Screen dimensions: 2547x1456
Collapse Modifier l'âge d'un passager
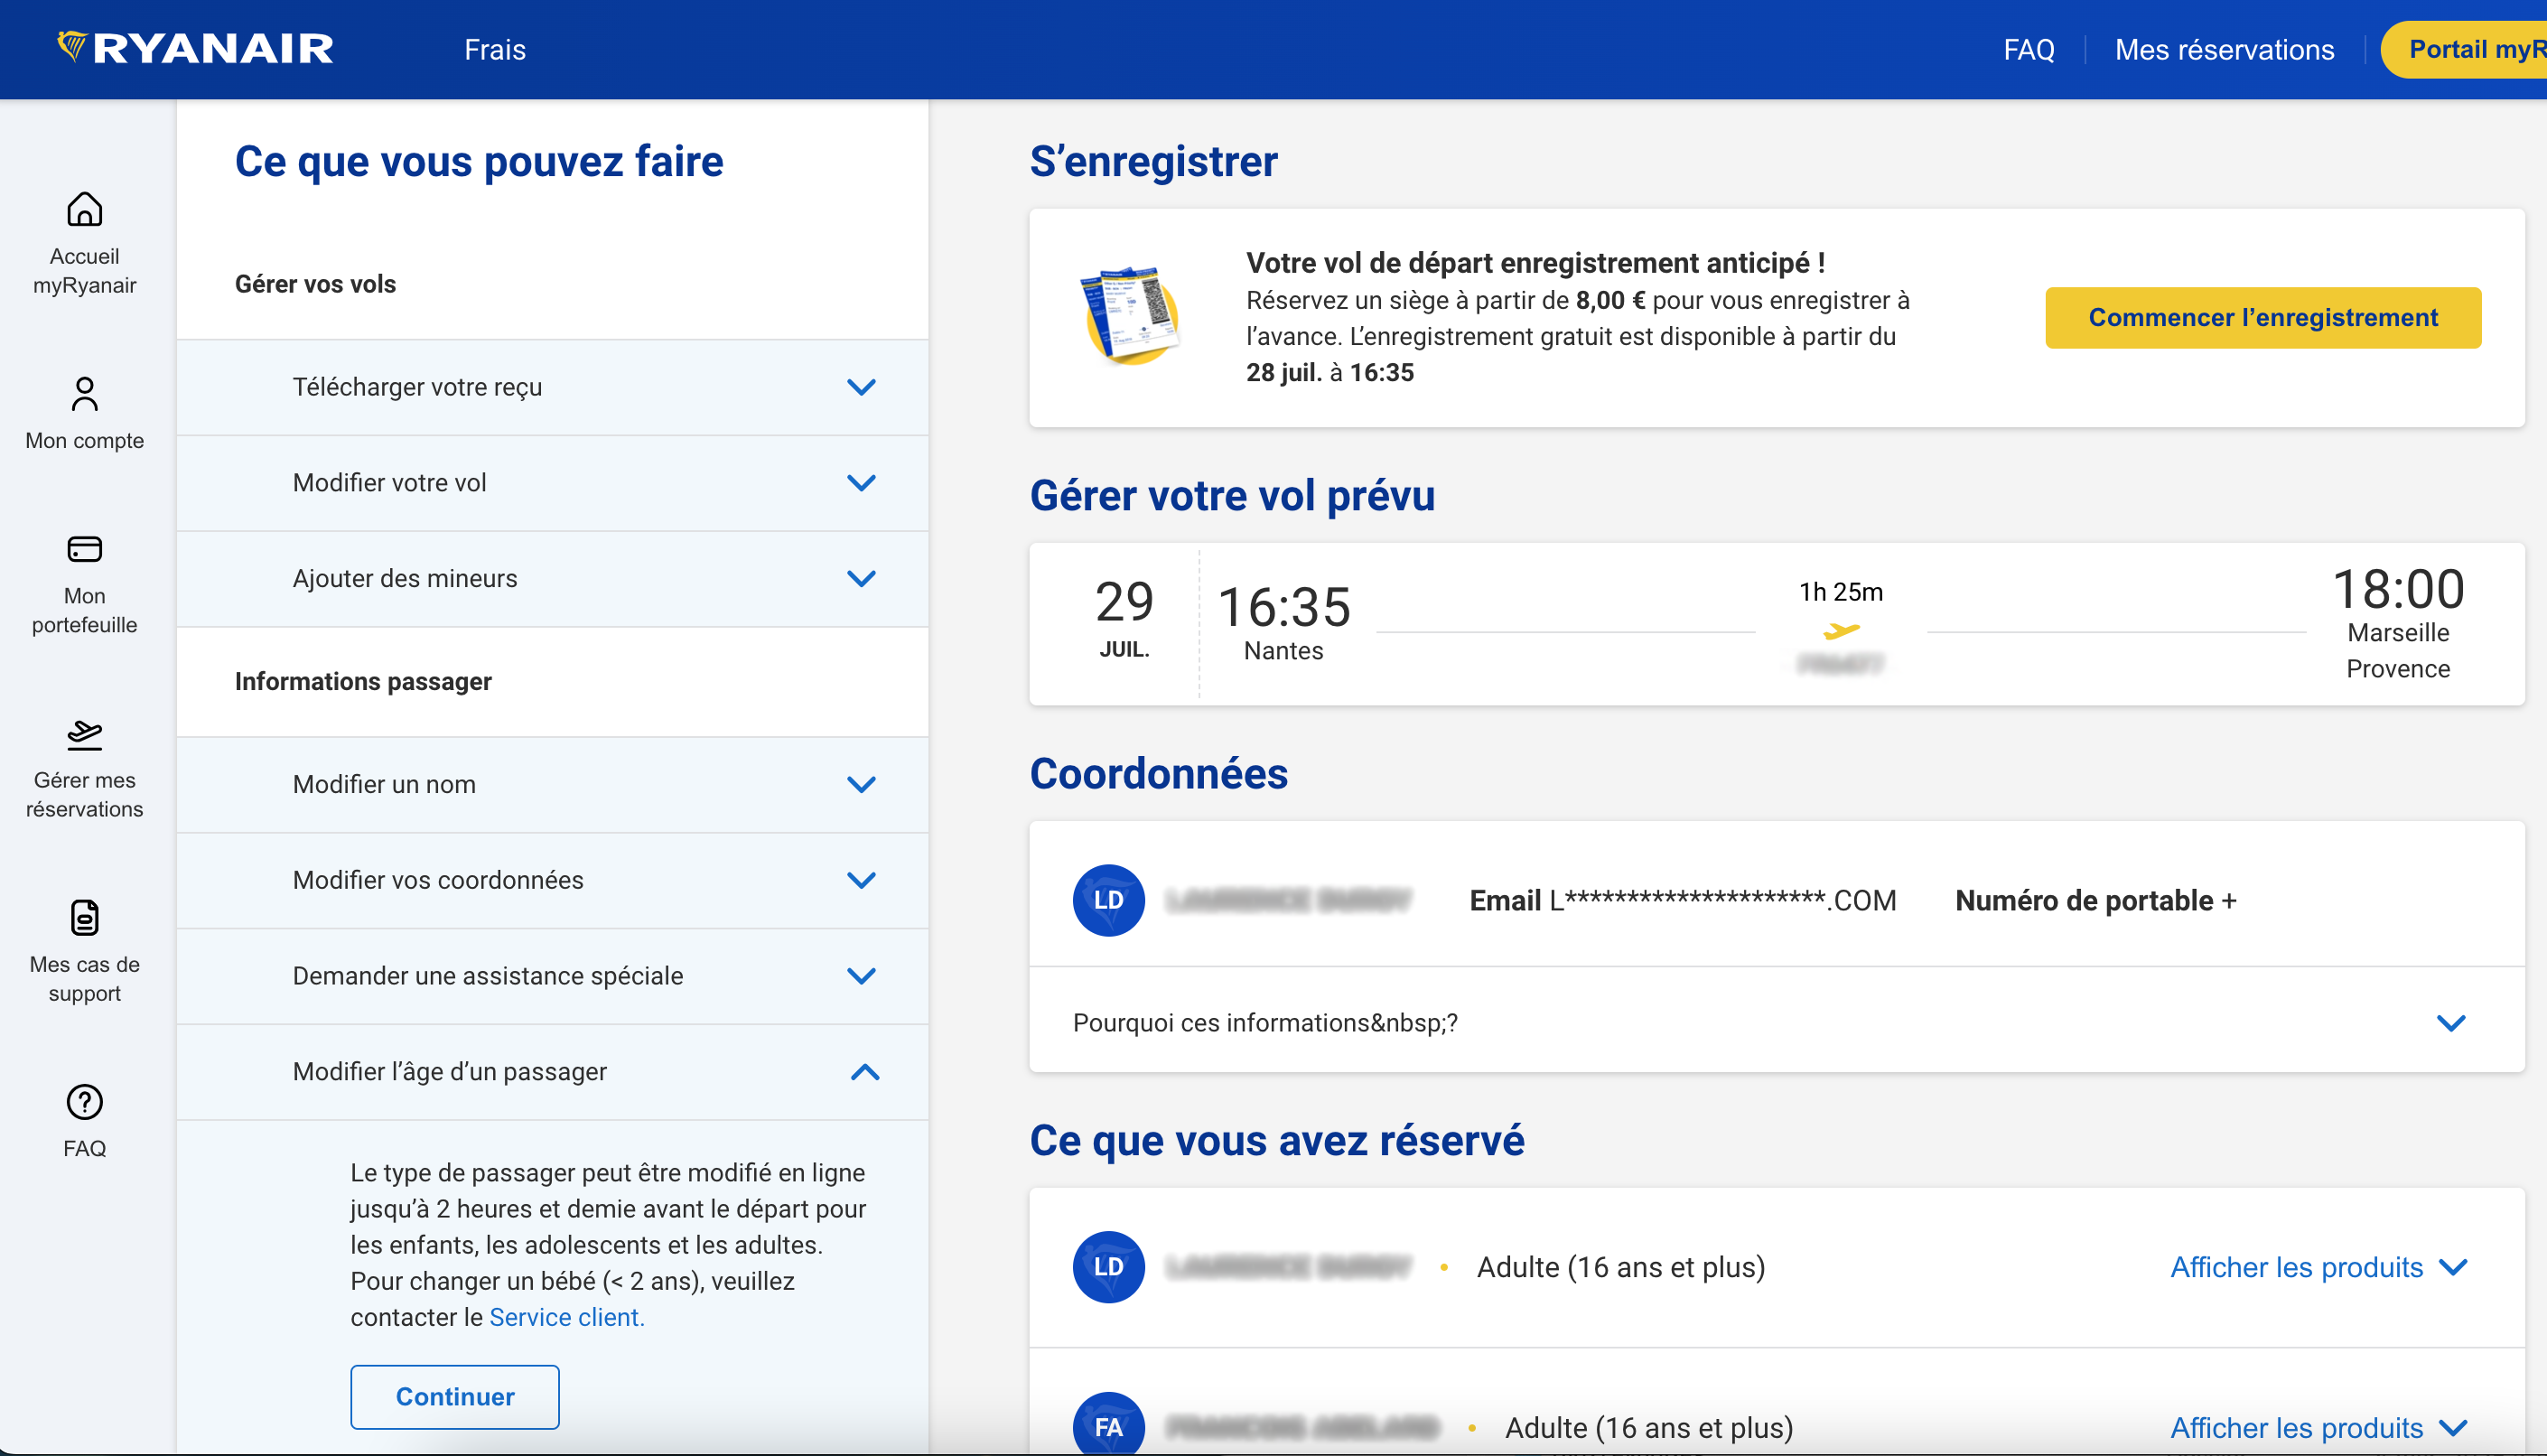point(552,1072)
